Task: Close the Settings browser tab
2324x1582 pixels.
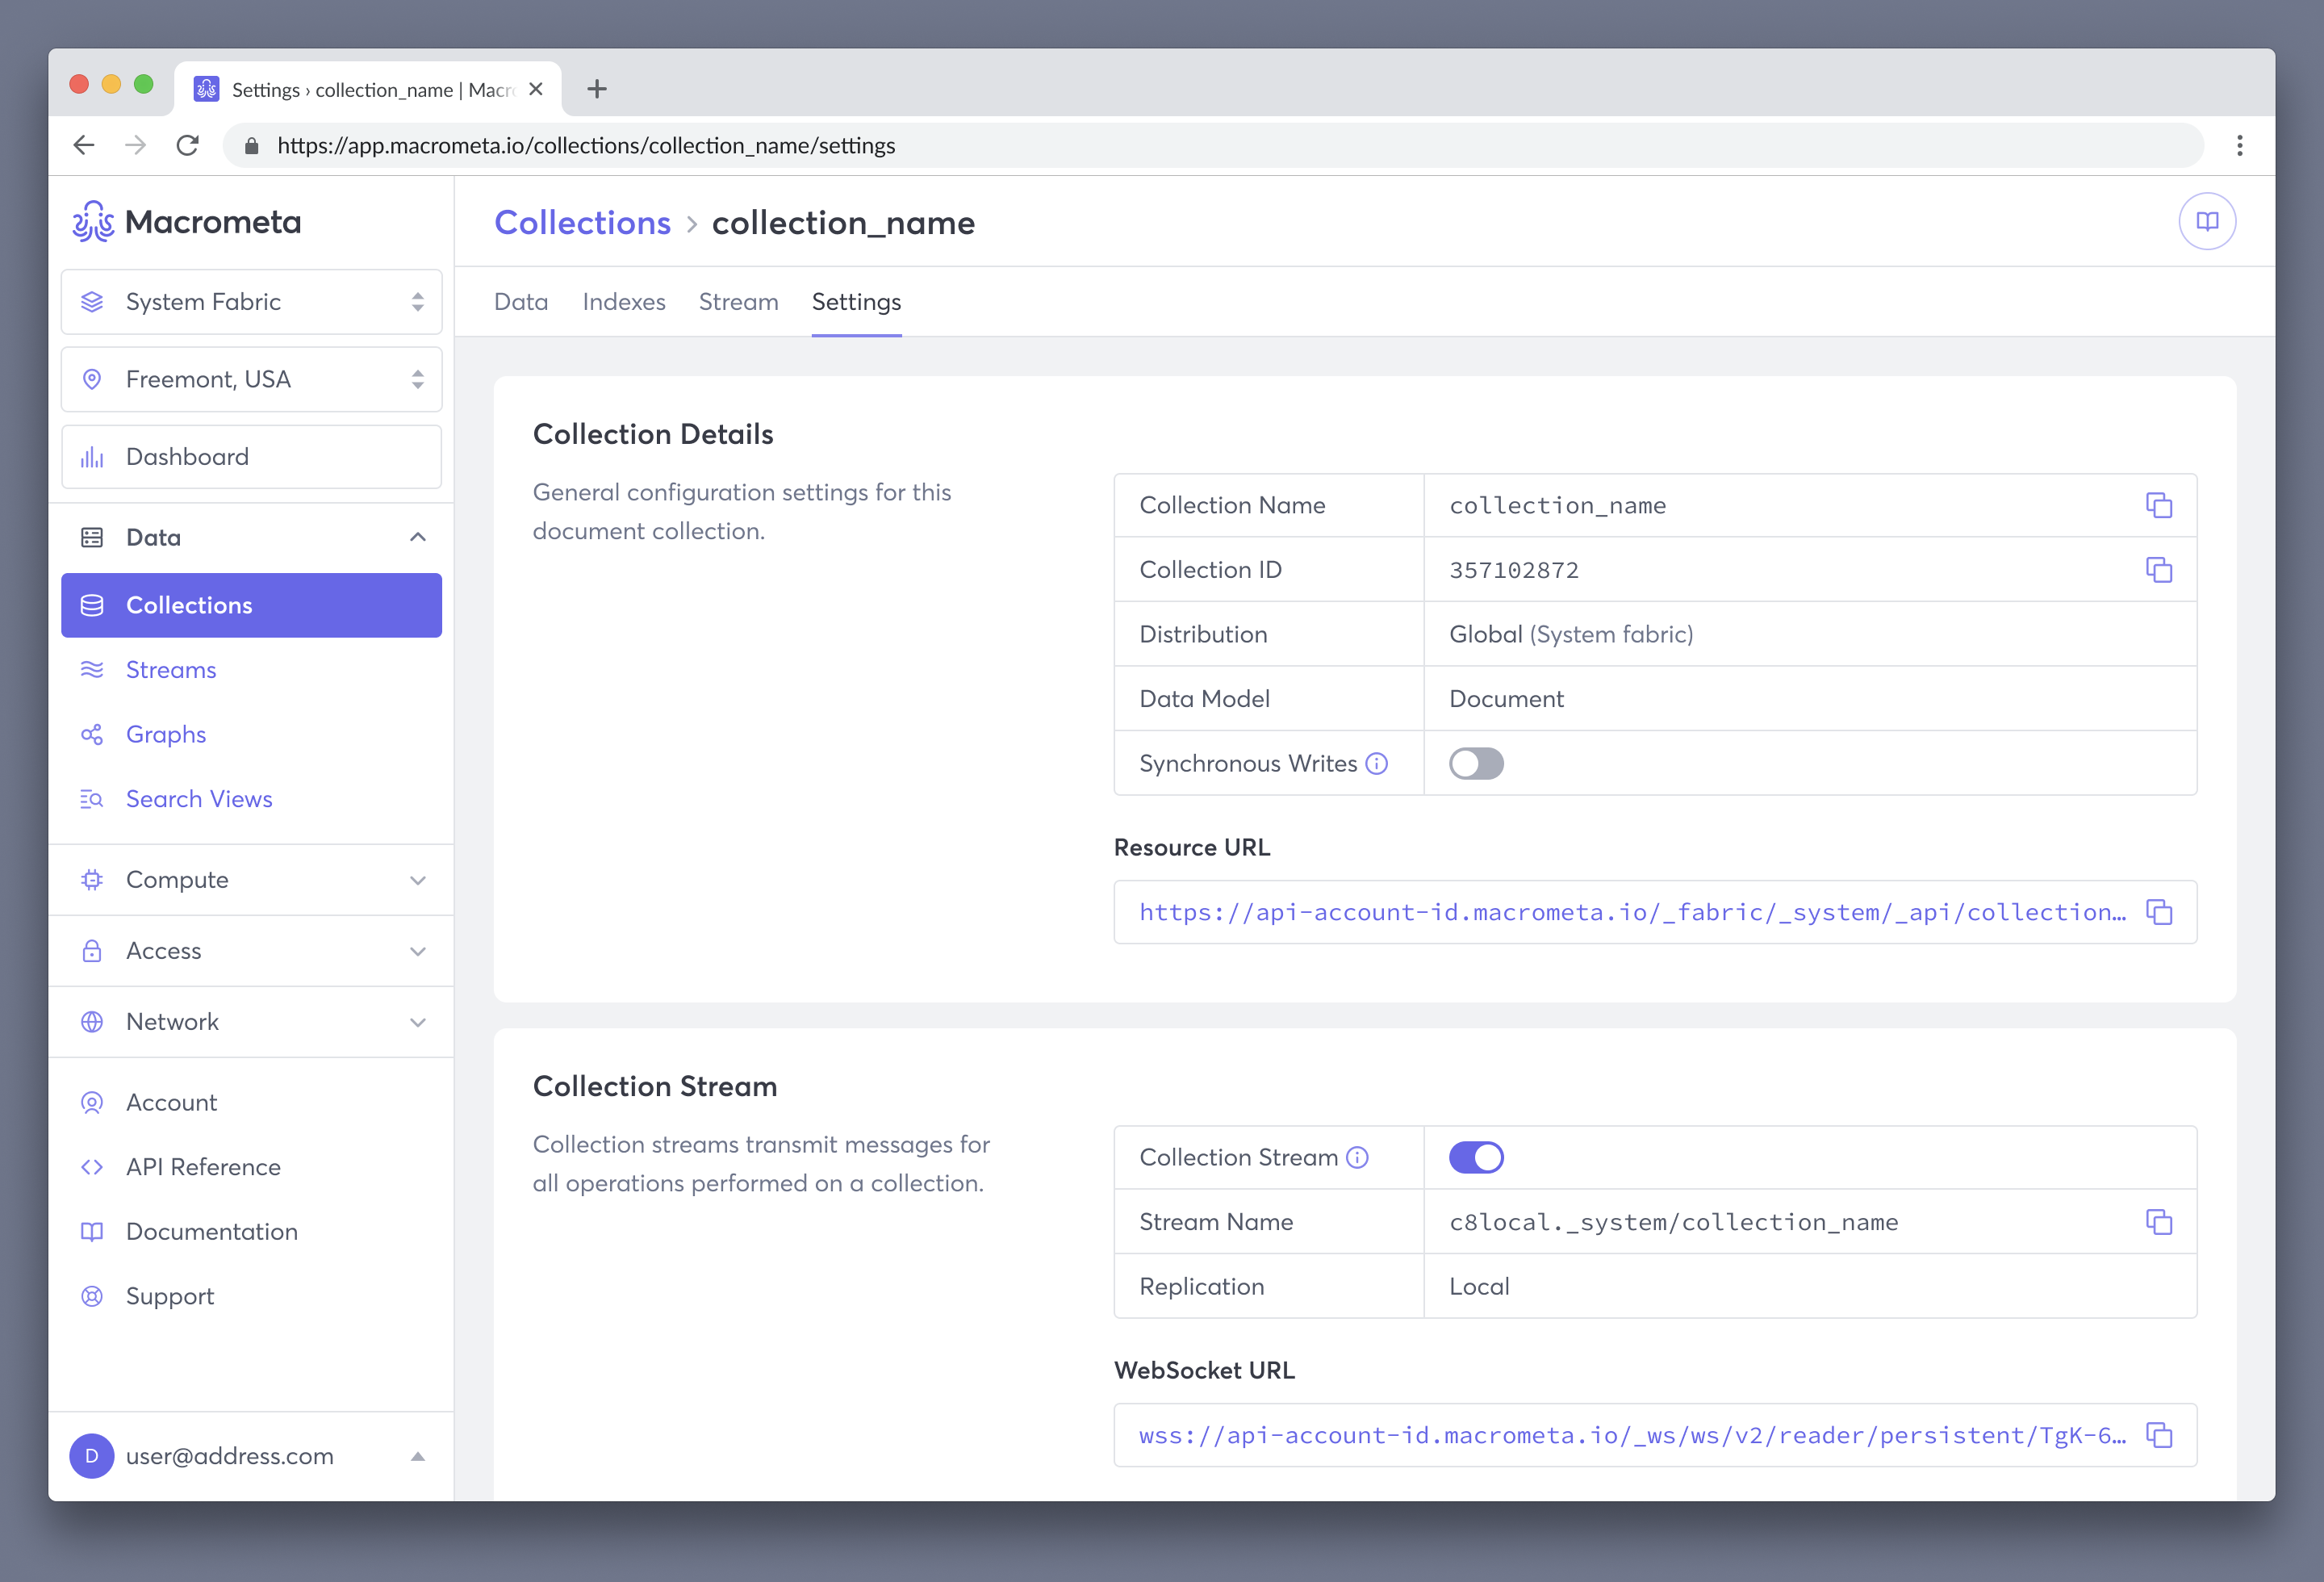Action: point(536,89)
